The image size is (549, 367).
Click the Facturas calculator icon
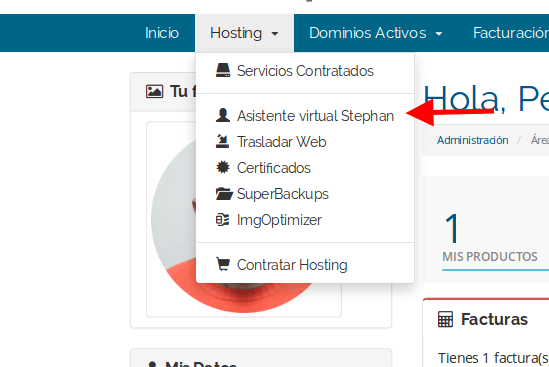coord(445,319)
